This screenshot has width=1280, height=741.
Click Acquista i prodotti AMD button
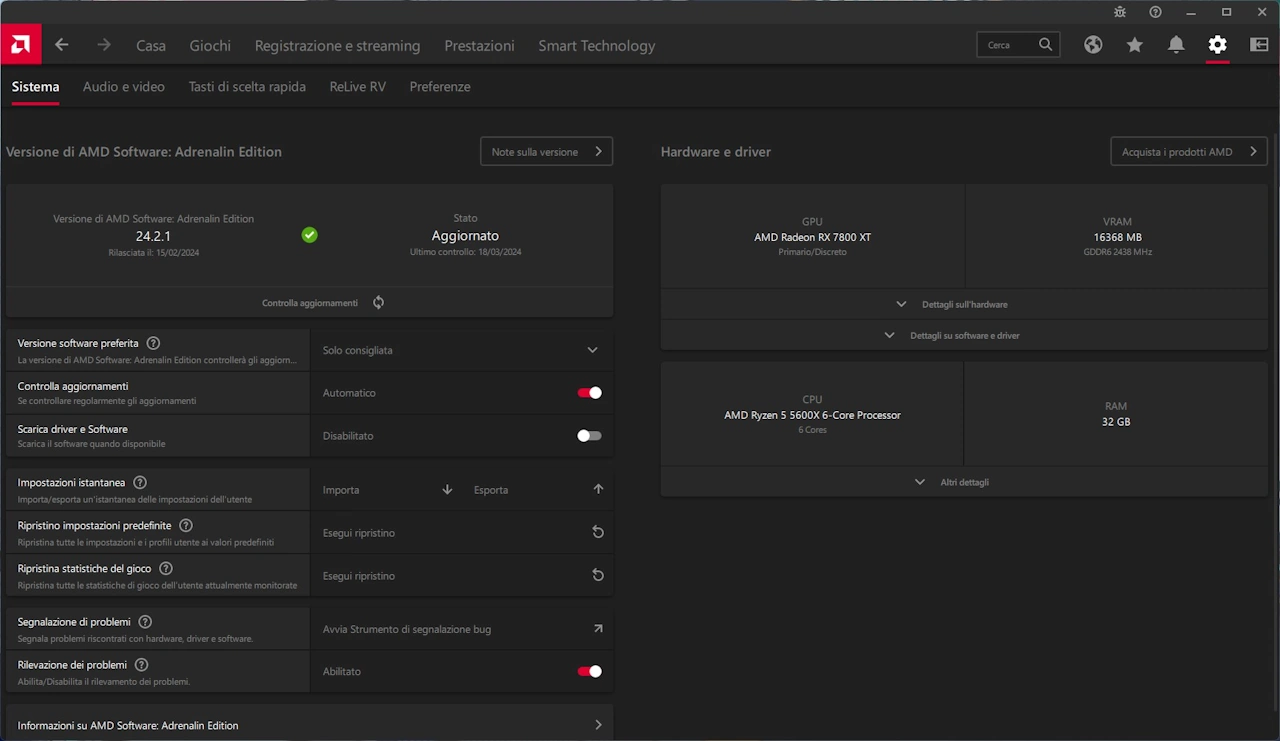click(x=1189, y=152)
